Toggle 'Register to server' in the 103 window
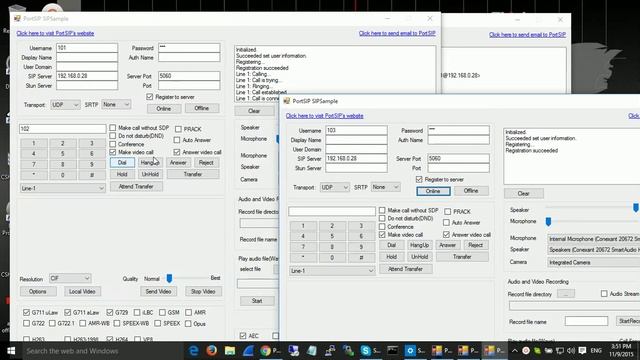Image resolution: width=640 pixels, height=360 pixels. click(419, 179)
